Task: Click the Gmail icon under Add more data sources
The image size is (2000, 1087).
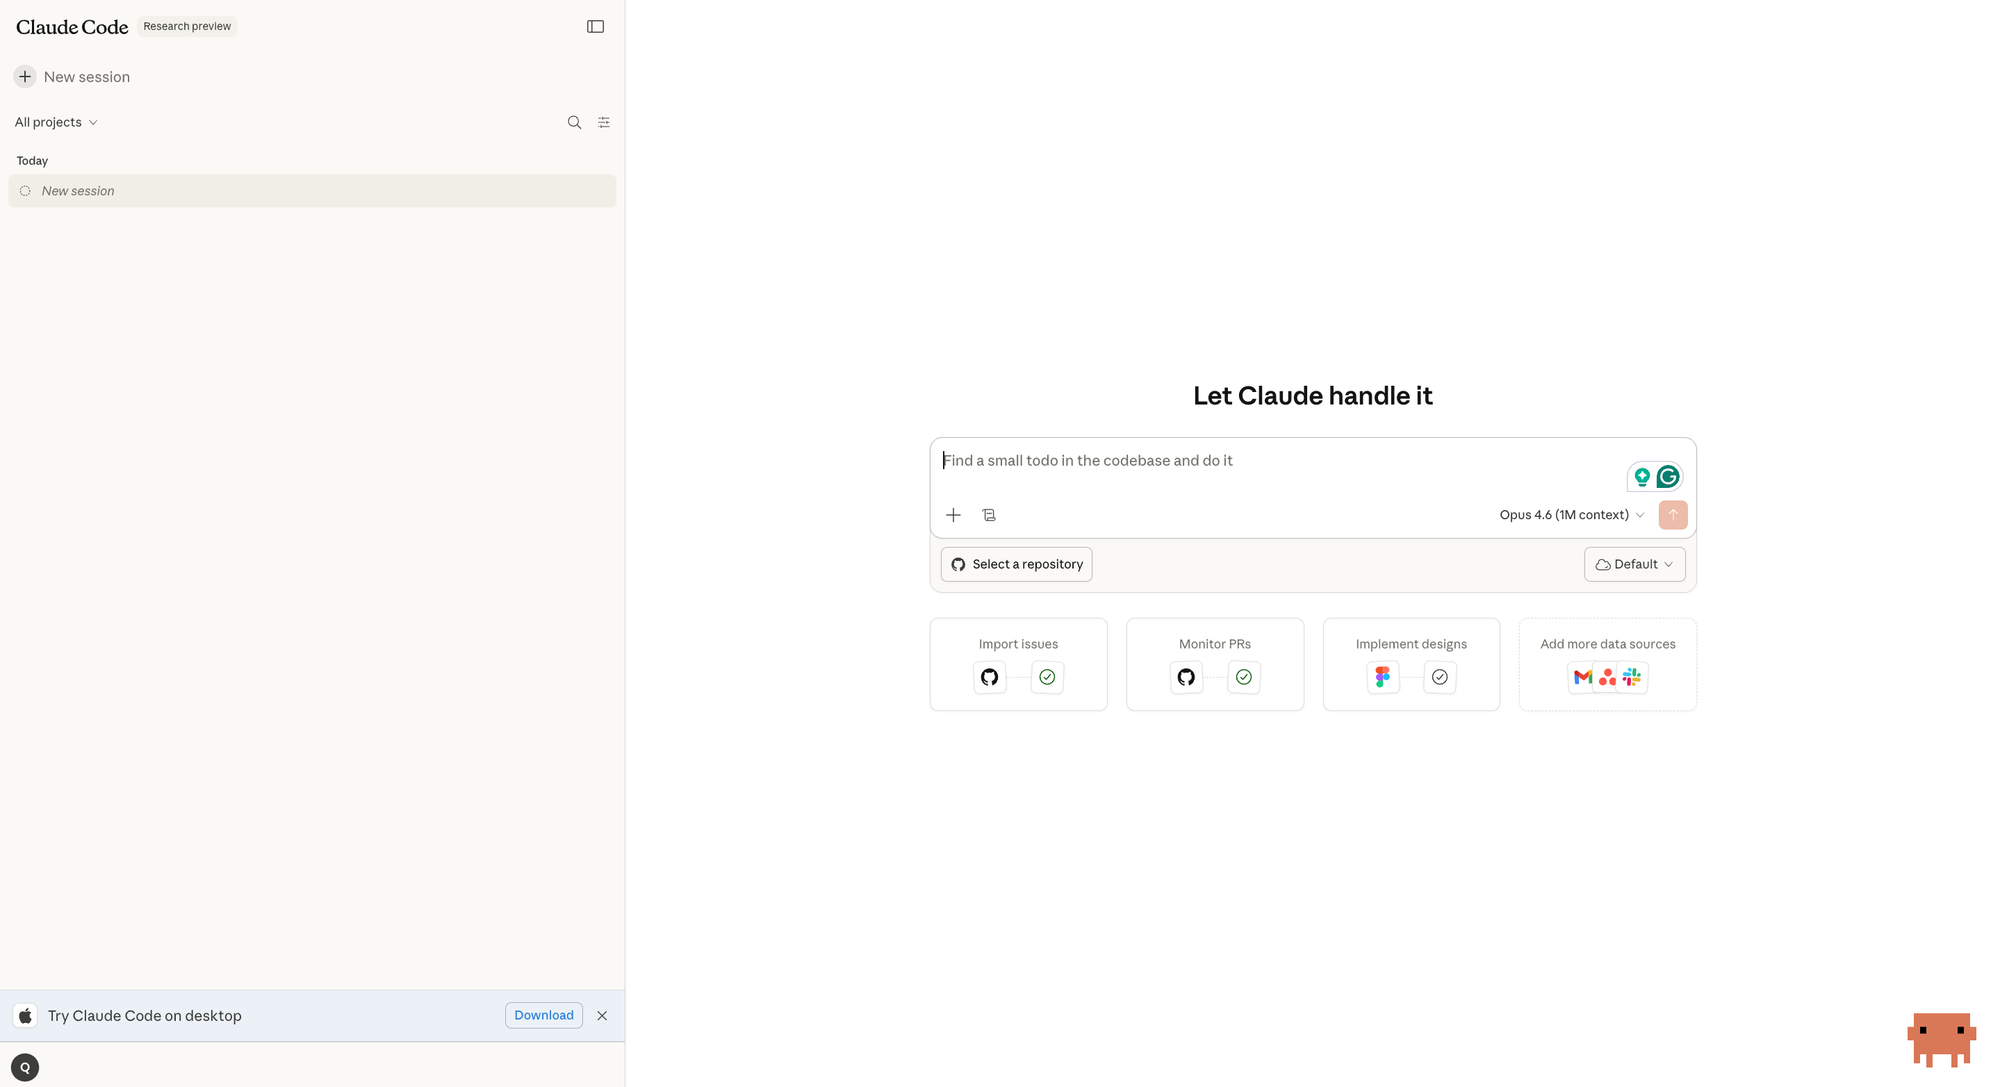Action: click(1583, 677)
